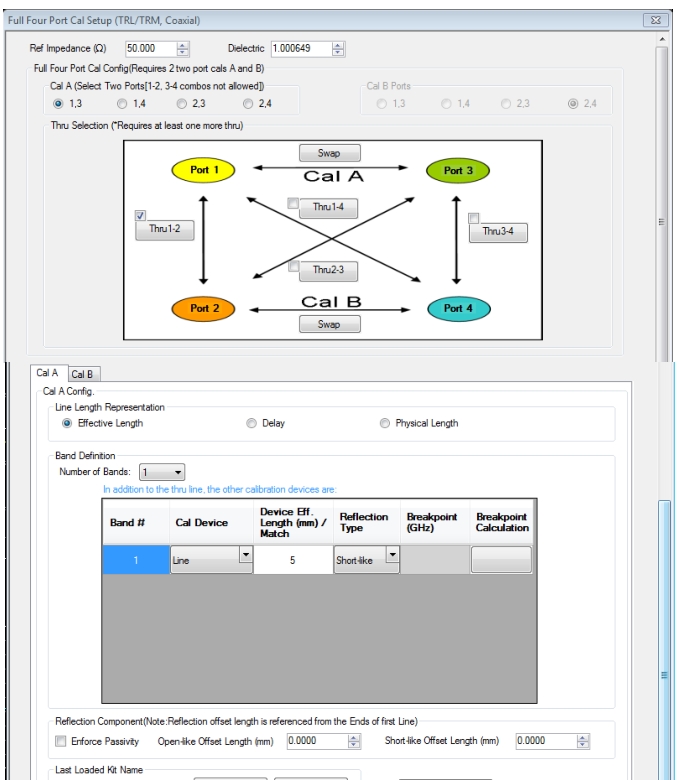This screenshot has width=679, height=780.
Task: Click the Swap button above Cal A
Action: point(329,153)
